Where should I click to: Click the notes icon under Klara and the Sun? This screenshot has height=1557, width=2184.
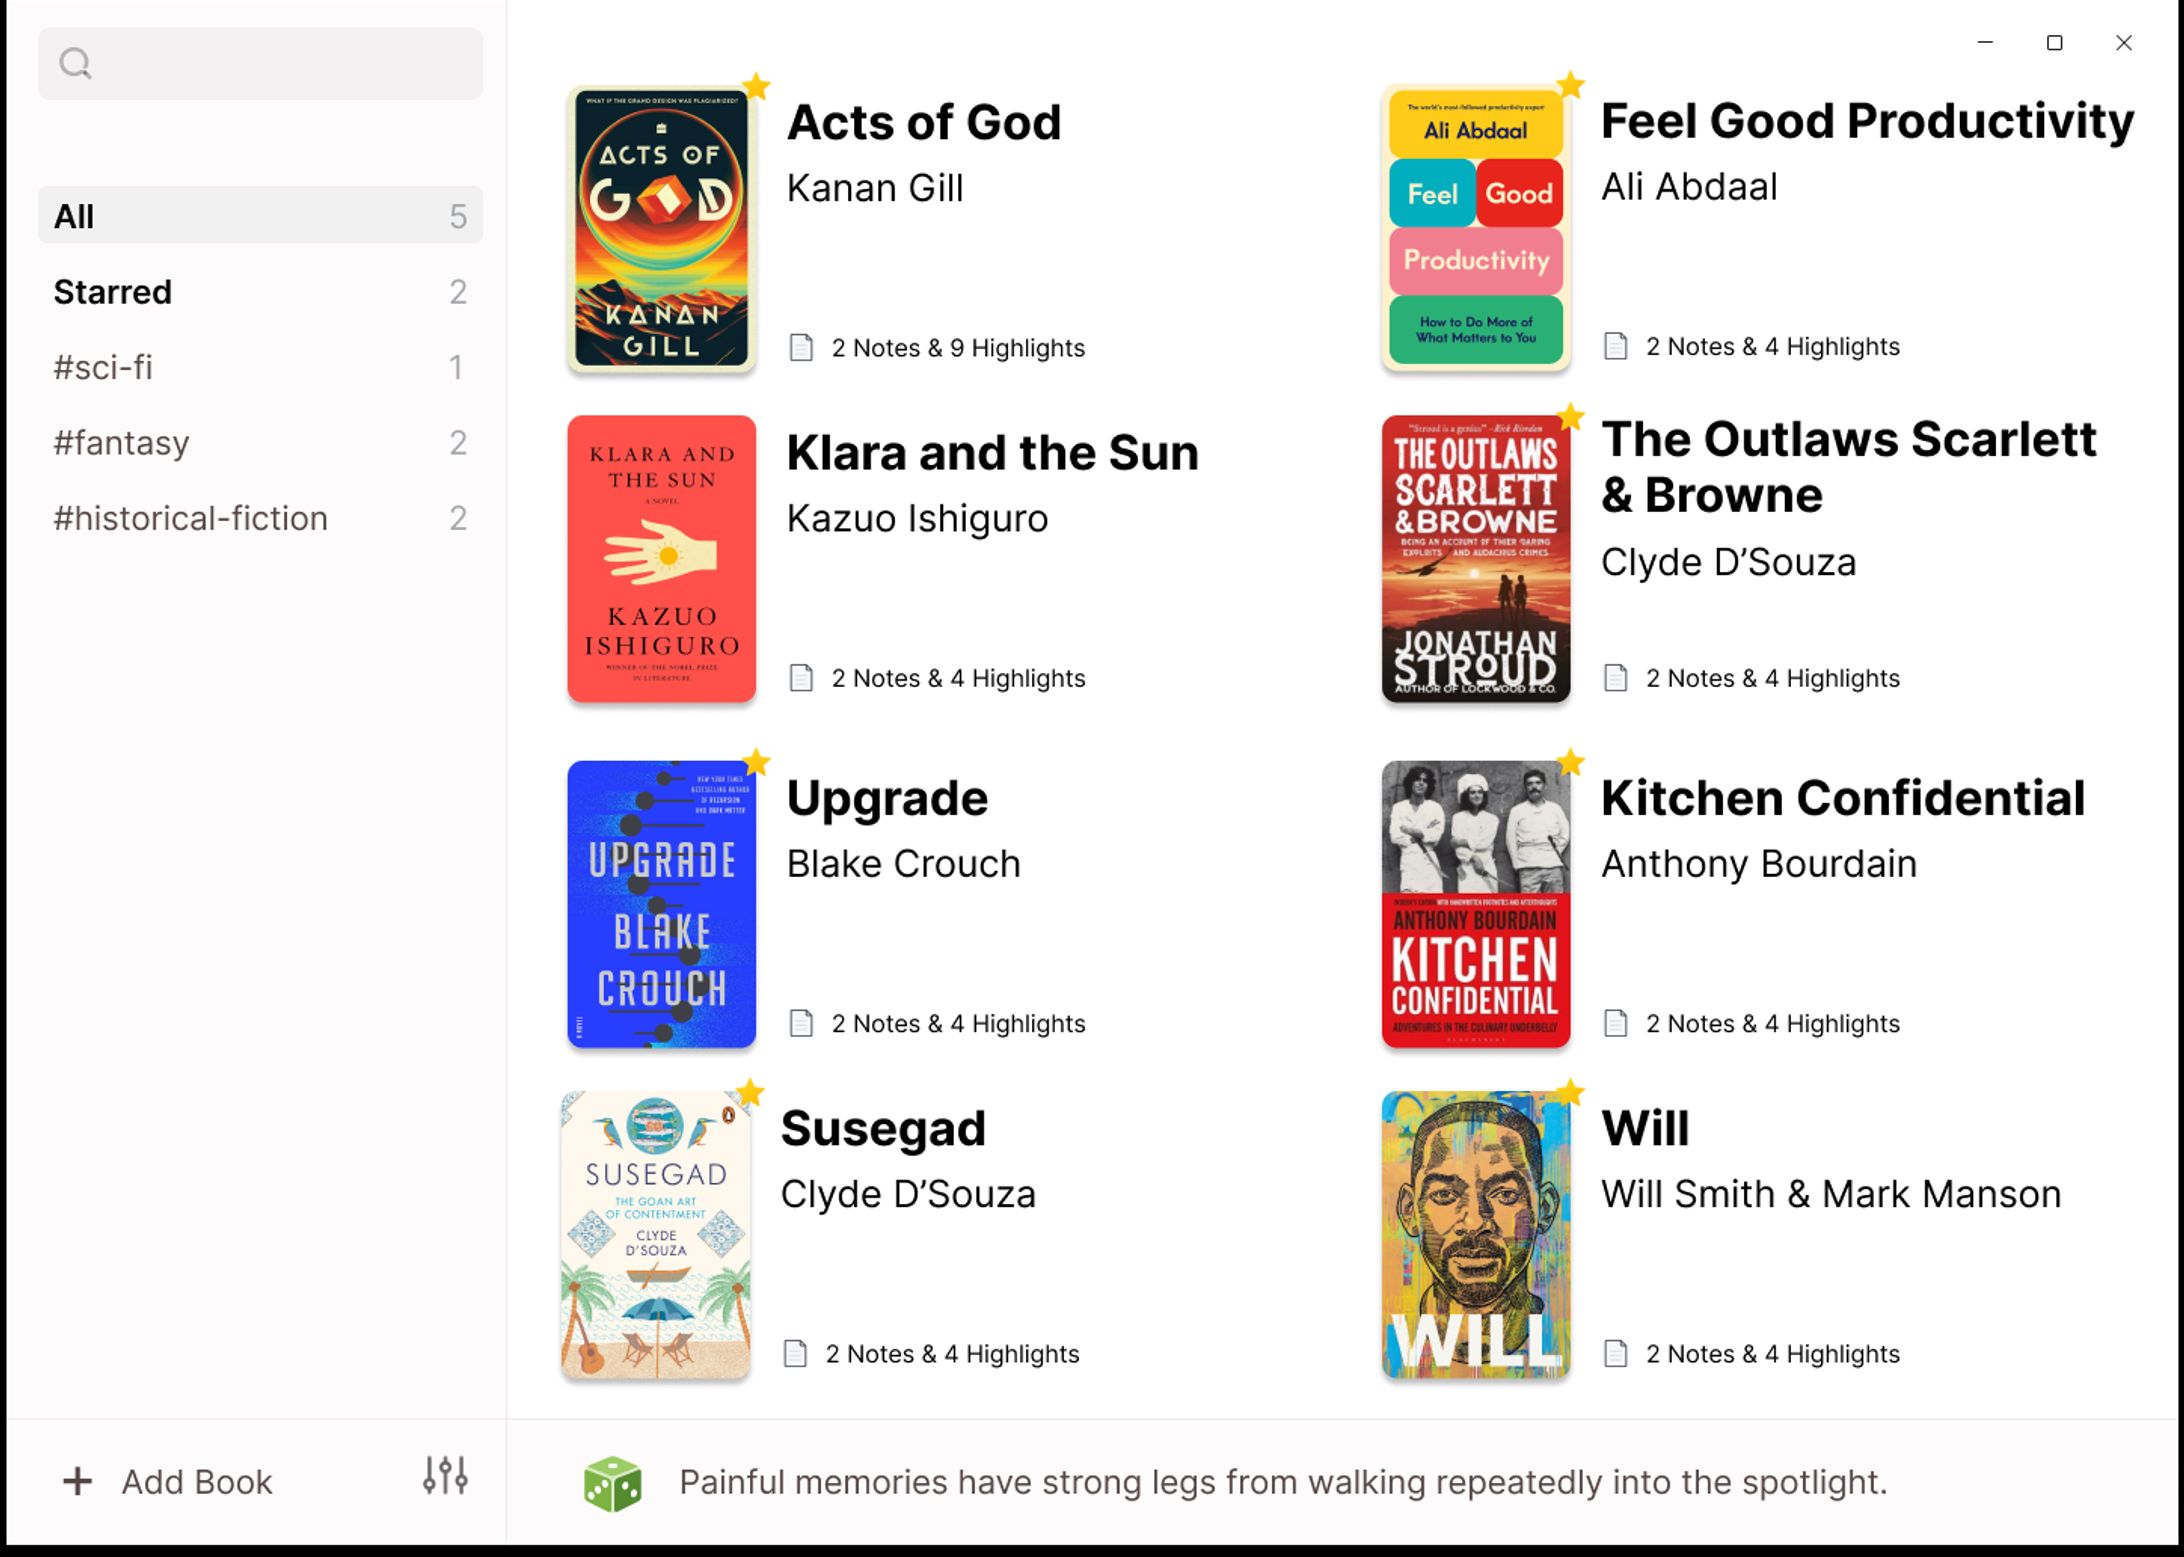[x=801, y=678]
